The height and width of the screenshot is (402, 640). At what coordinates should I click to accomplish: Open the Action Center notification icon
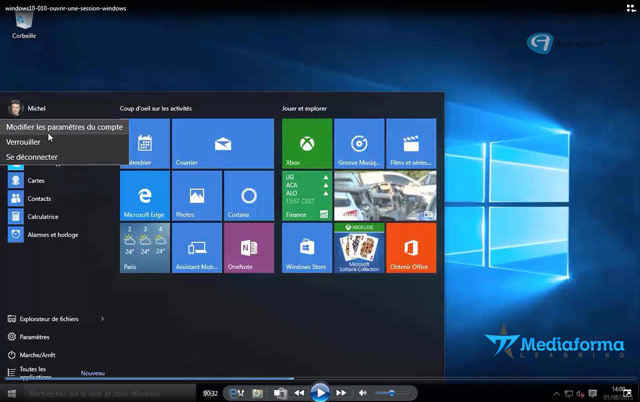[x=593, y=393]
